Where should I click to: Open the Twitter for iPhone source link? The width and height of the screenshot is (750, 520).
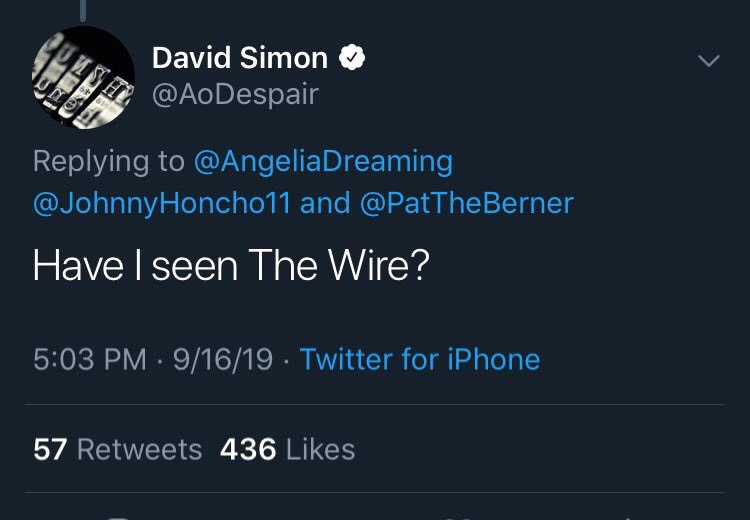(420, 359)
